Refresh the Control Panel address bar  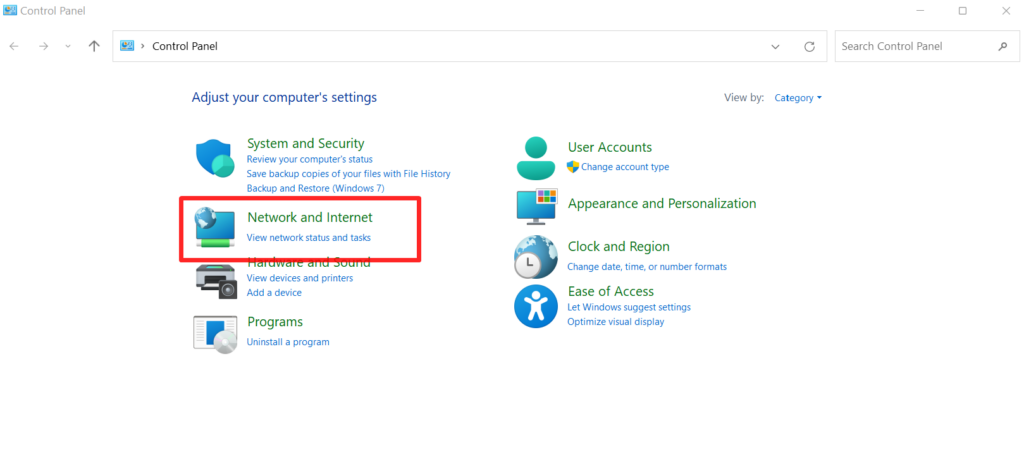[809, 46]
